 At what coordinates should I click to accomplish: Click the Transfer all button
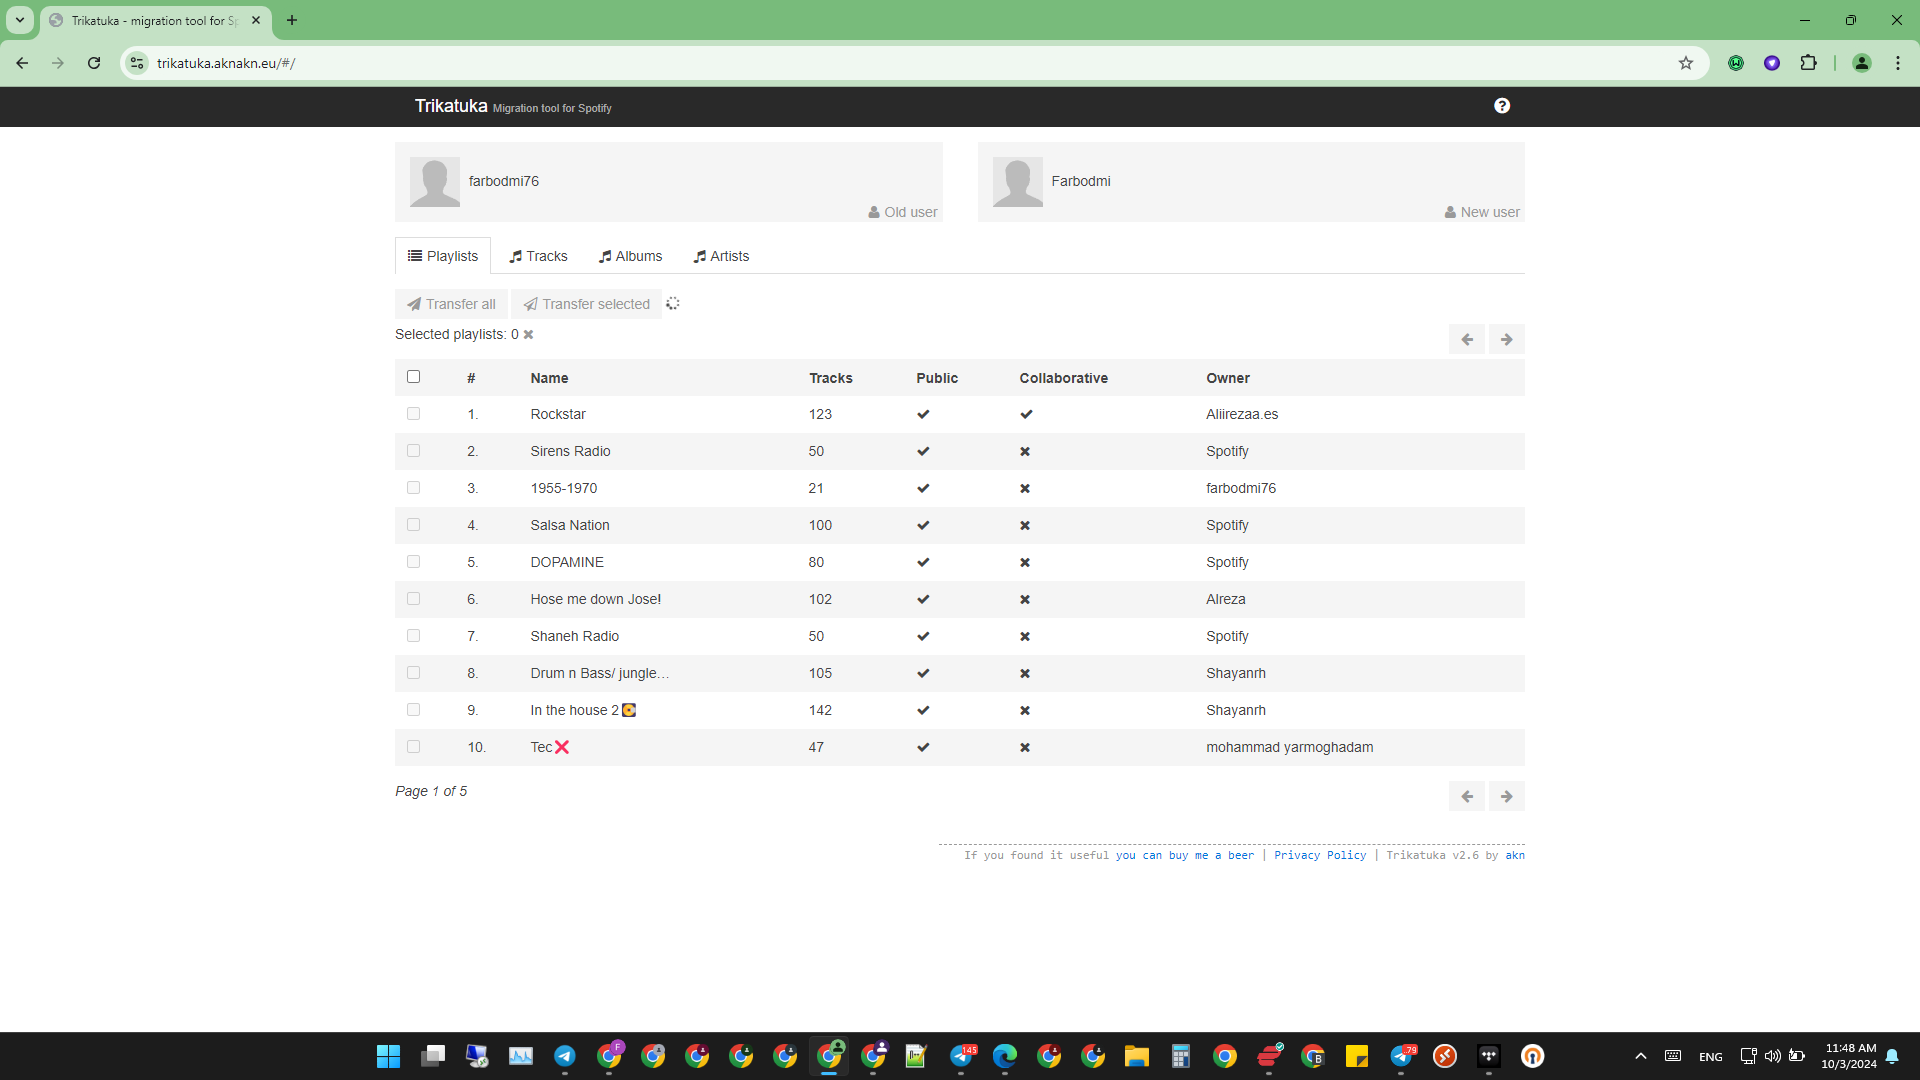pyautogui.click(x=451, y=304)
